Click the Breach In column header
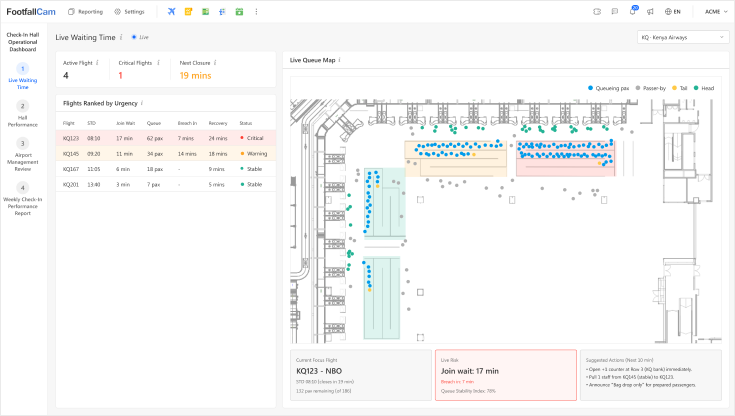The image size is (735, 416). point(187,123)
